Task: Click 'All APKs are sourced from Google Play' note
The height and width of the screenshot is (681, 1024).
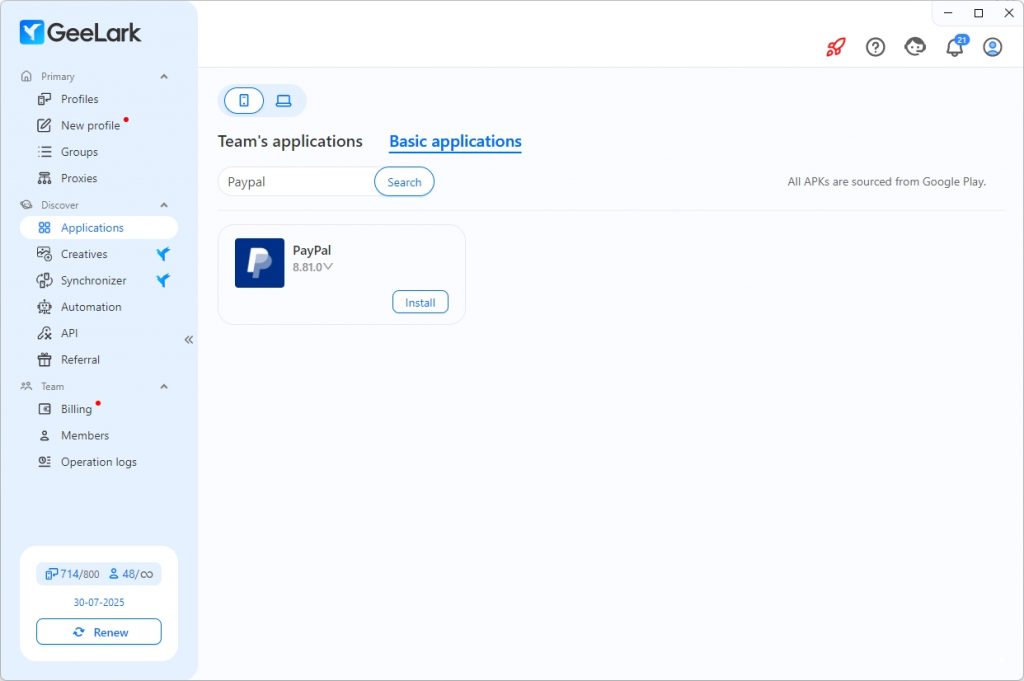Action: pos(886,182)
